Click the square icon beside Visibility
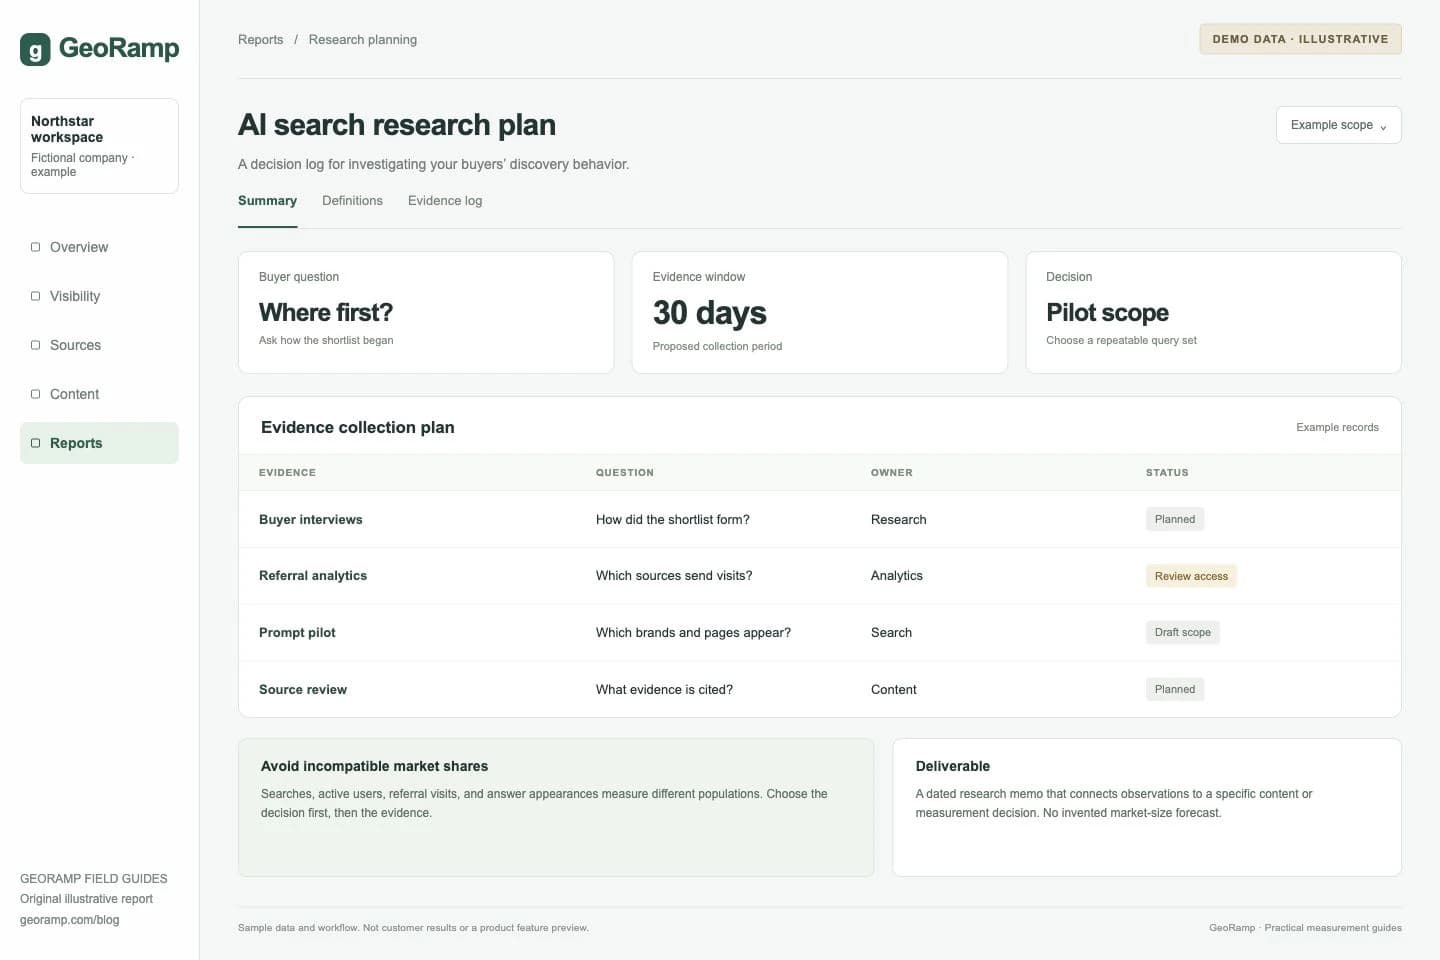 coord(36,296)
